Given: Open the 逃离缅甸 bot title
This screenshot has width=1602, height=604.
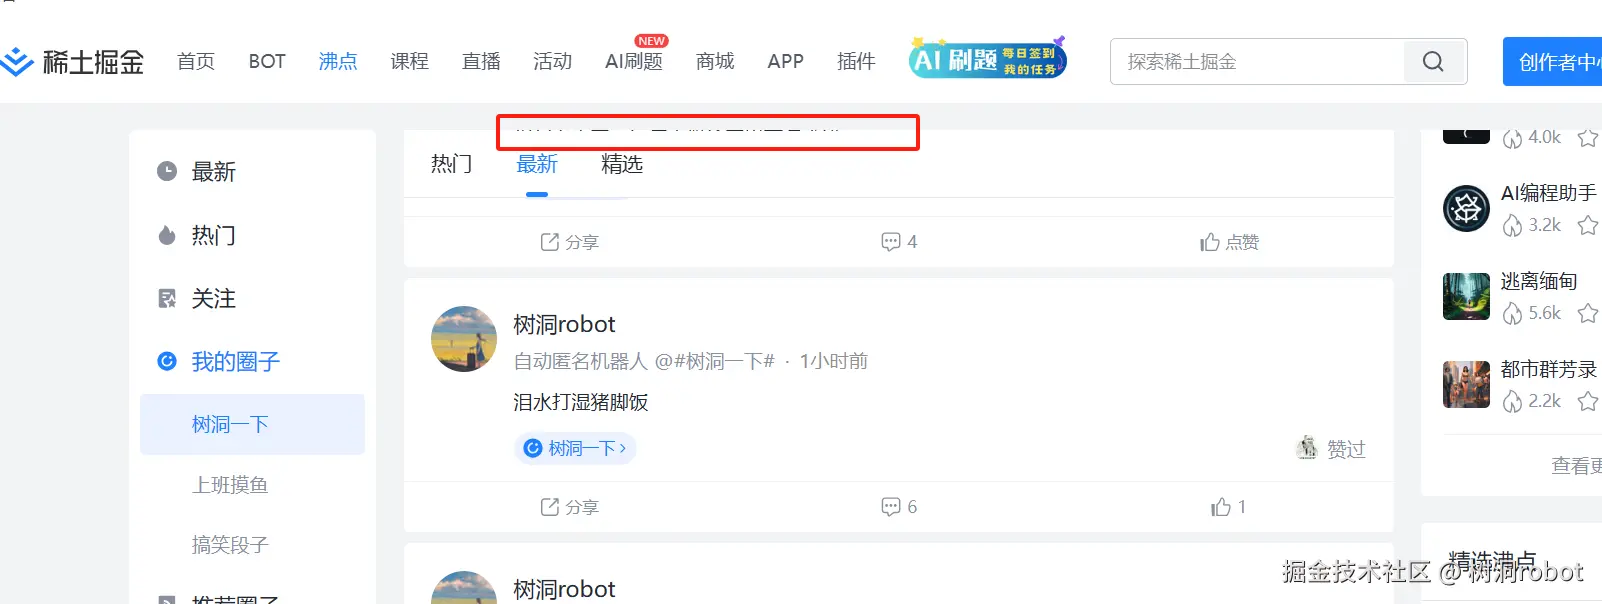Looking at the screenshot, I should coord(1539,281).
